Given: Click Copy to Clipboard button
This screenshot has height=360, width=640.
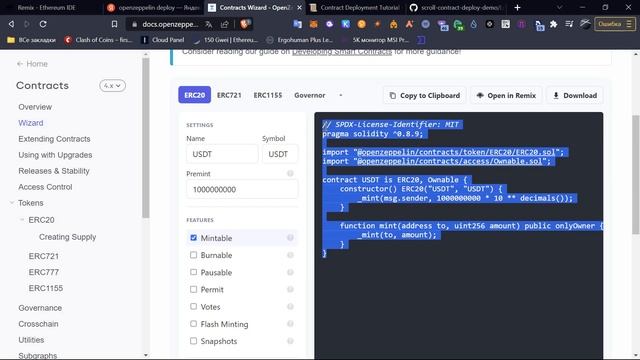Looking at the screenshot, I should tap(424, 96).
